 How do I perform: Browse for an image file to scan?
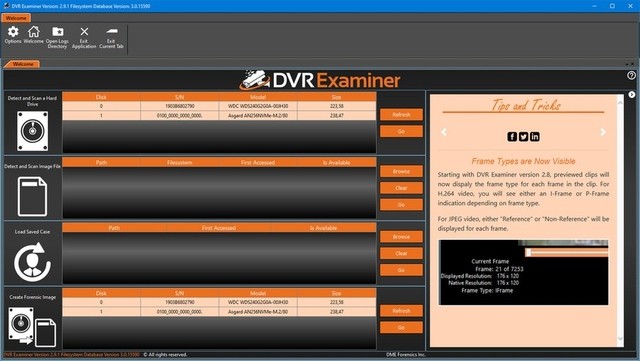pyautogui.click(x=401, y=172)
